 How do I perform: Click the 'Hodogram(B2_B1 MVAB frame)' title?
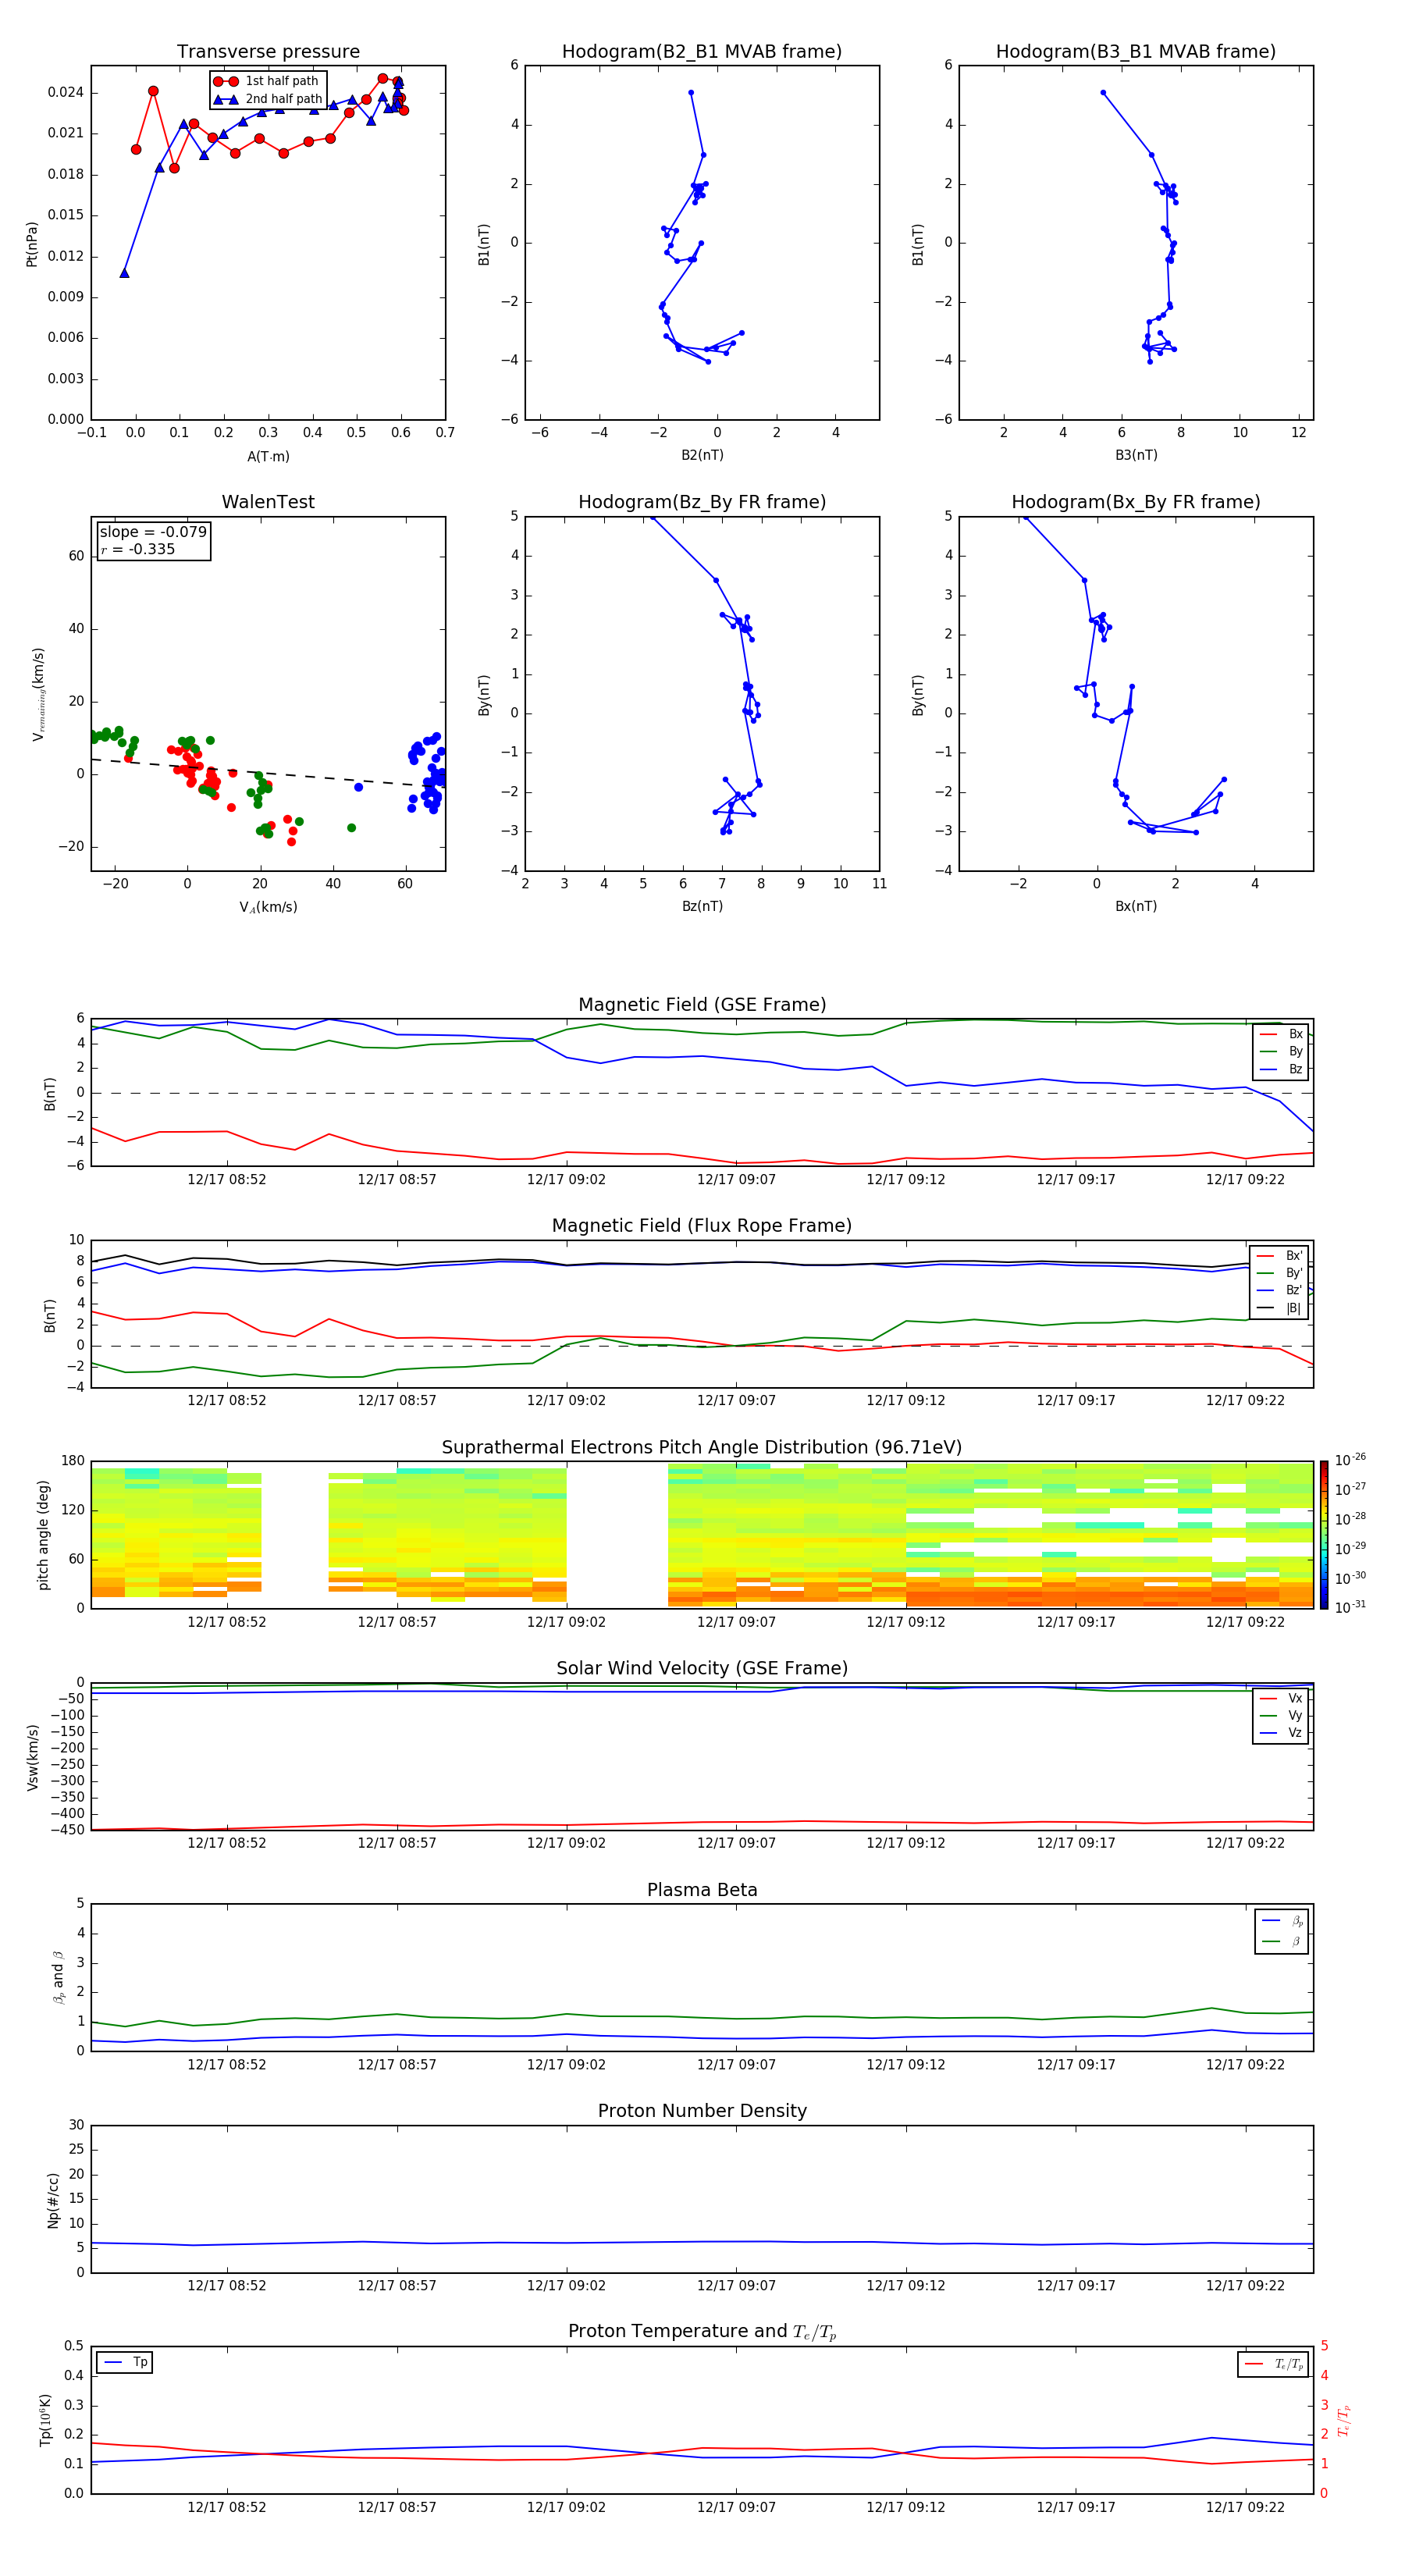tap(702, 52)
